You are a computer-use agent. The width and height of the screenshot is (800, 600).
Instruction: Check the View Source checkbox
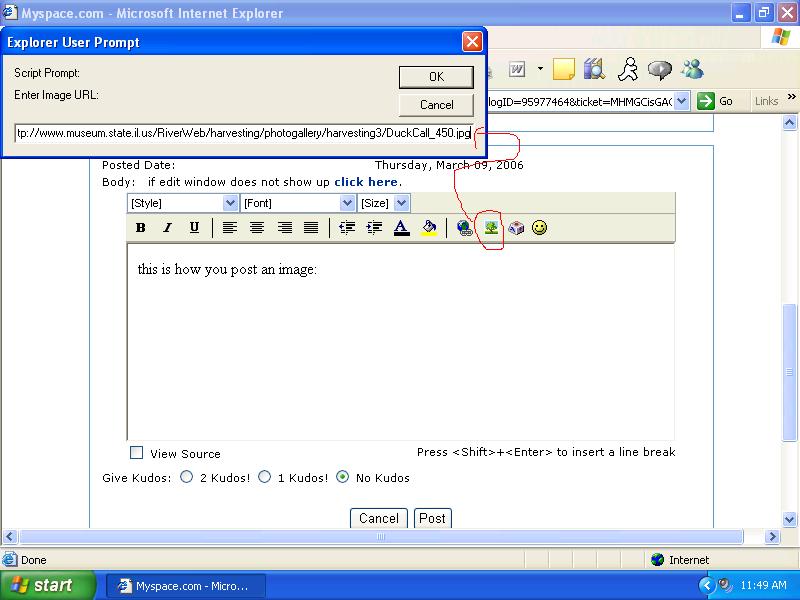pyautogui.click(x=137, y=453)
